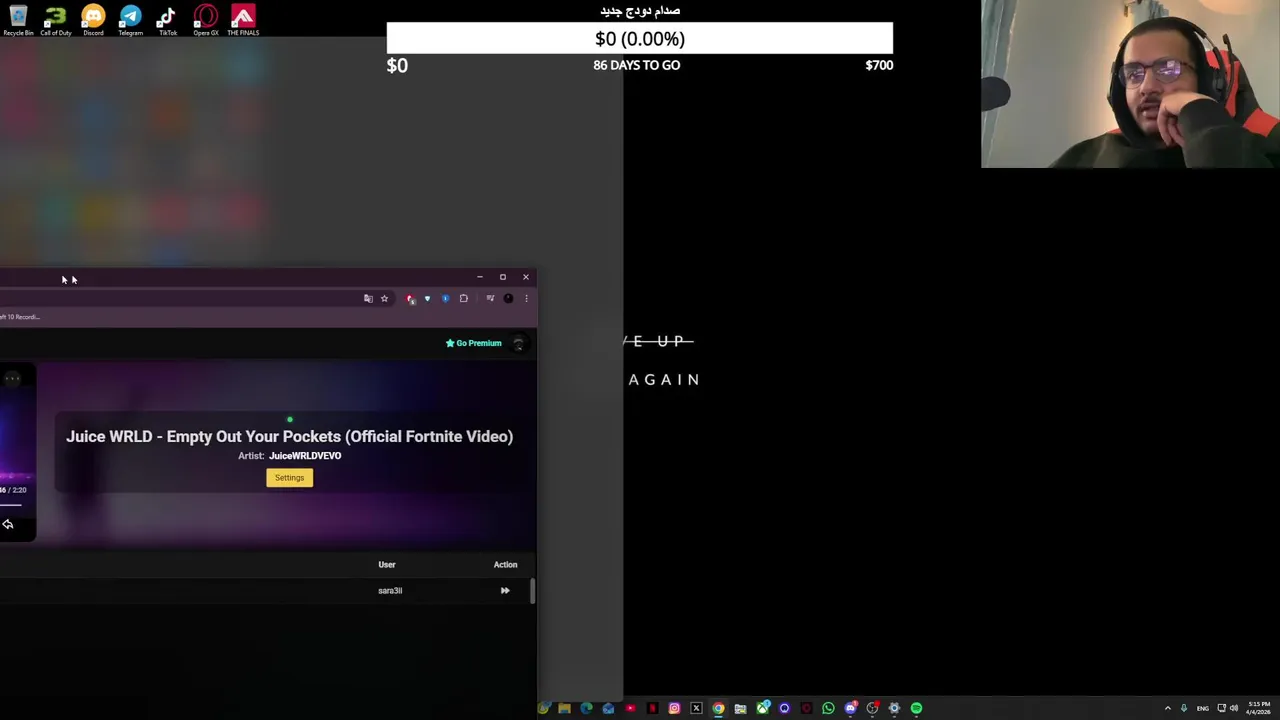The image size is (1280, 720).
Task: Click the 86 DAYS TO GO text
Action: click(637, 65)
